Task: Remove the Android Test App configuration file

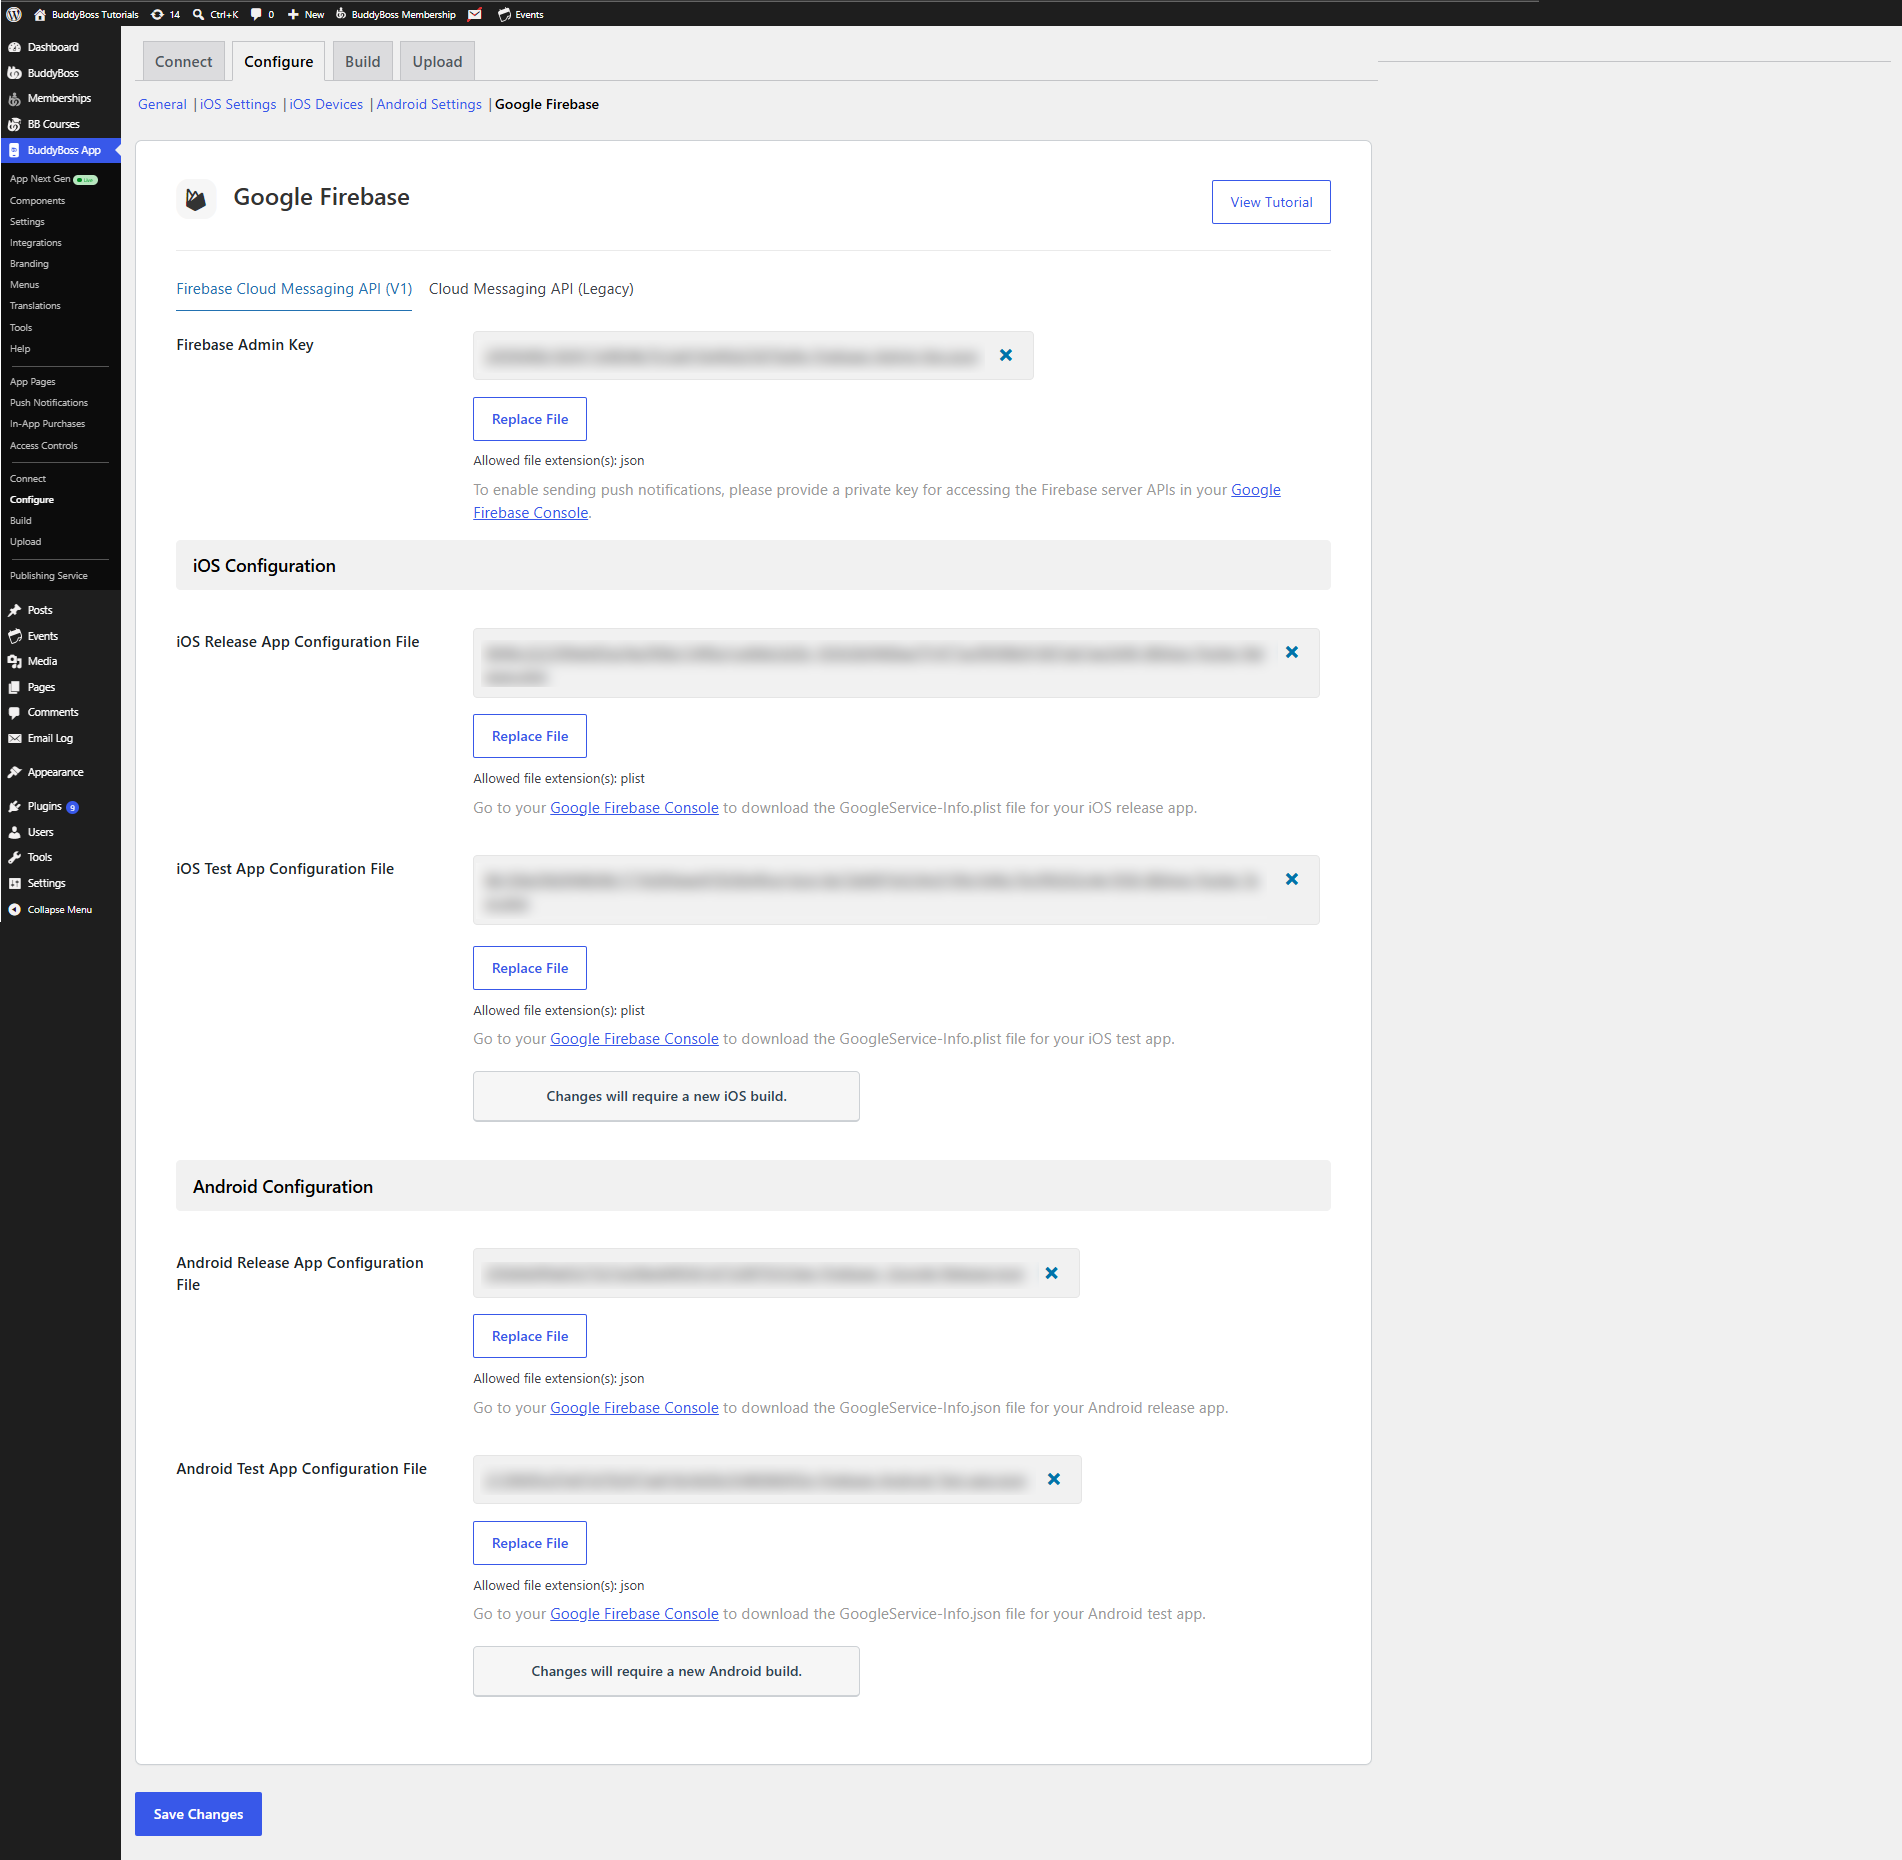Action: point(1054,1479)
